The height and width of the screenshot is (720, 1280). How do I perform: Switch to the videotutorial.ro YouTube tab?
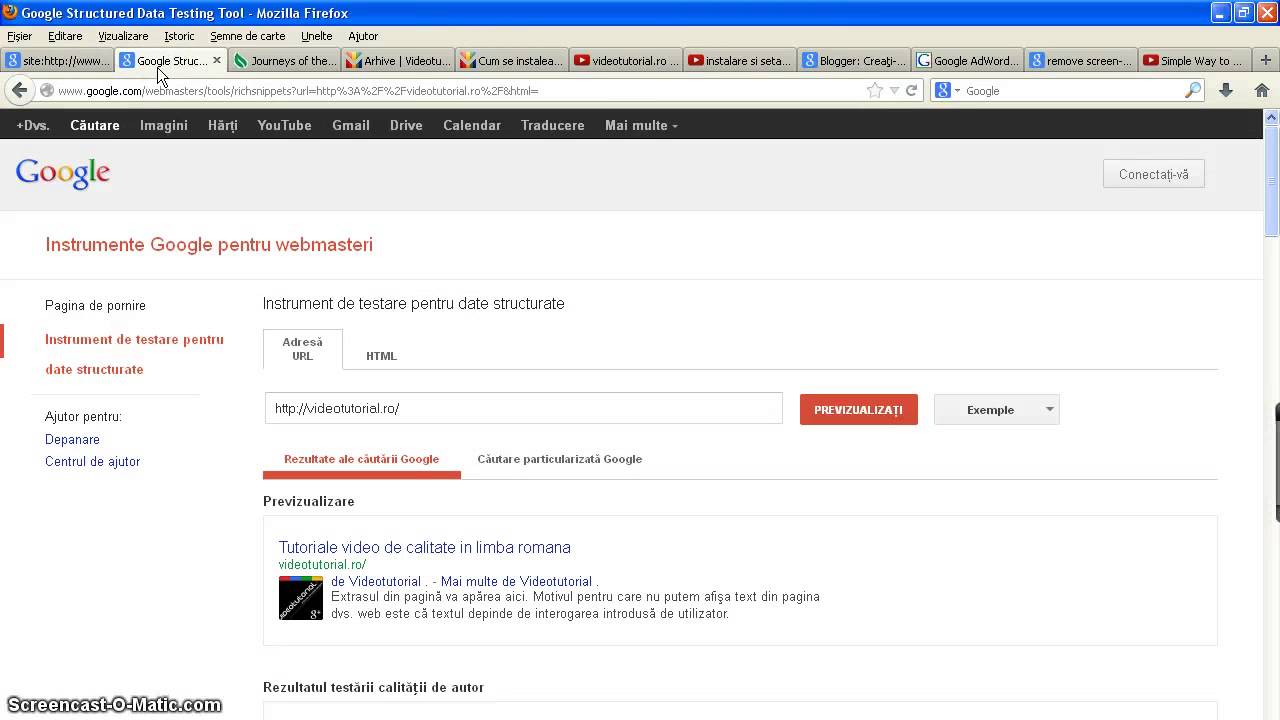tap(626, 60)
